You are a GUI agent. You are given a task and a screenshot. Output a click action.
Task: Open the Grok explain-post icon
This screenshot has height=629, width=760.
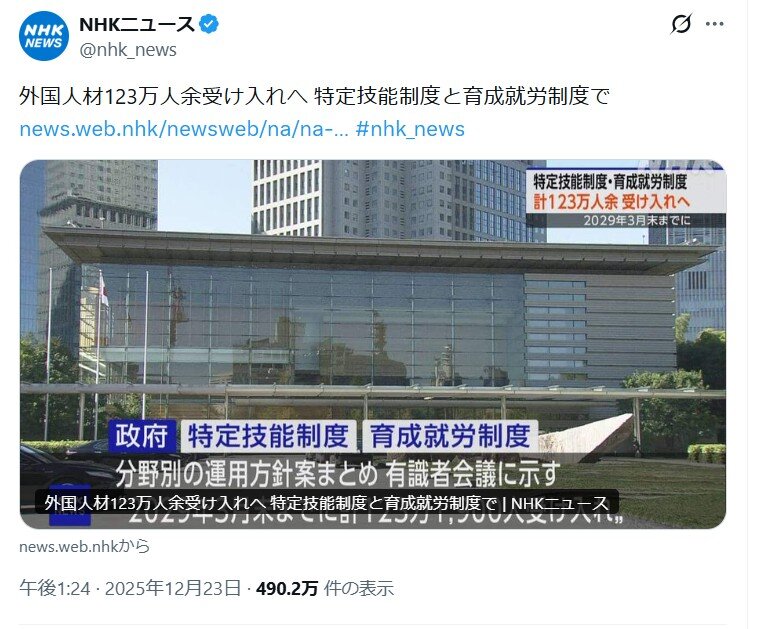click(681, 24)
